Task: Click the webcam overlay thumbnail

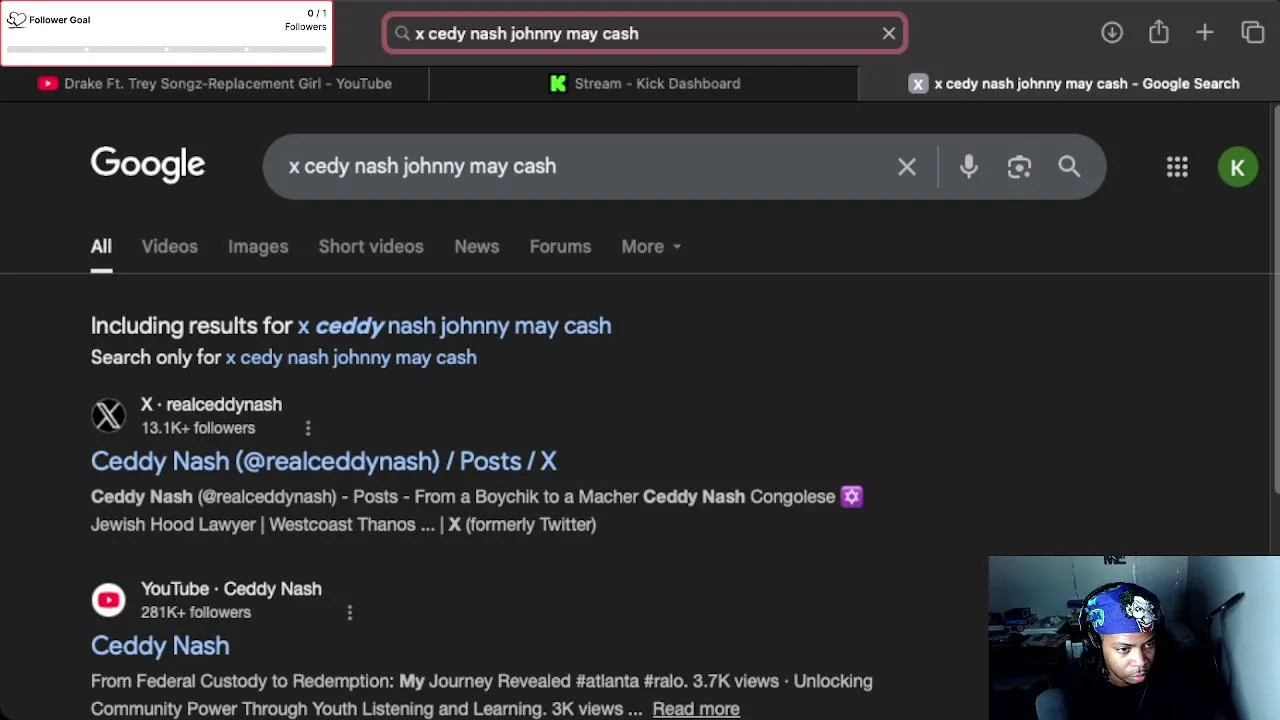Action: point(1134,638)
